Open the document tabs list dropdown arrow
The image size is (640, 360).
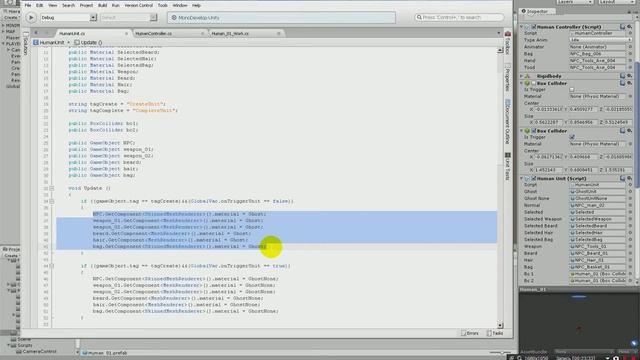click(499, 33)
